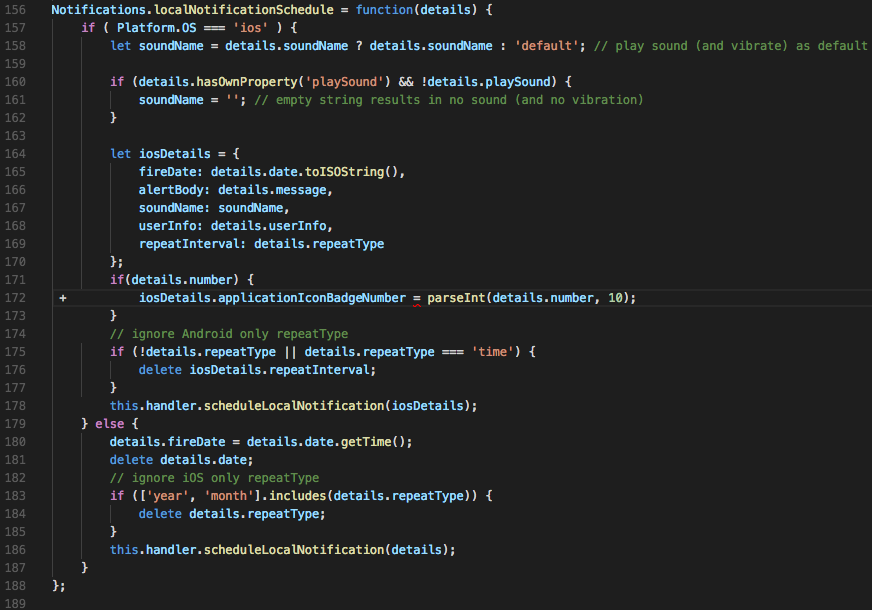Click 'details.repeatType' on line 184
Screen dimensions: 872x610
pos(254,514)
